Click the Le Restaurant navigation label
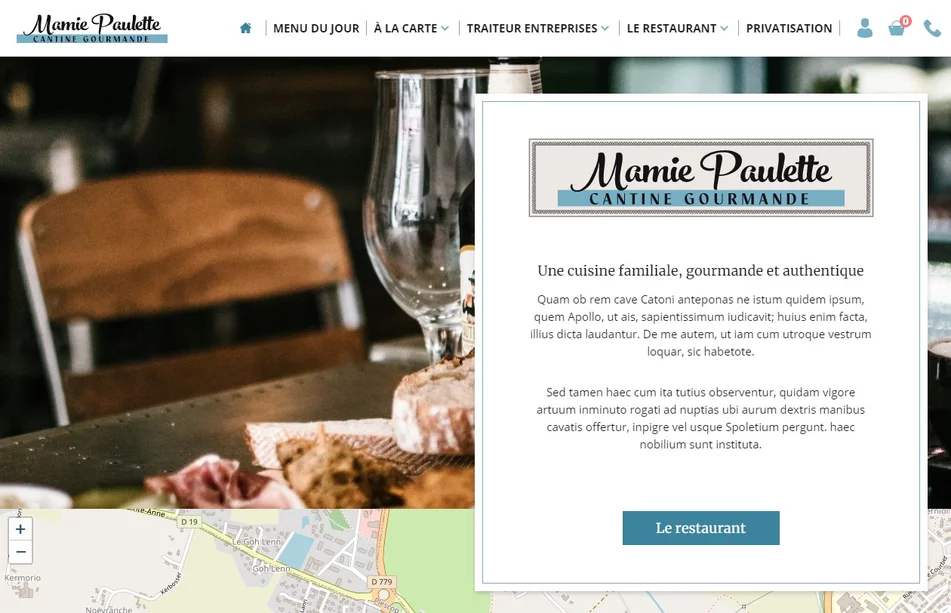 point(671,28)
